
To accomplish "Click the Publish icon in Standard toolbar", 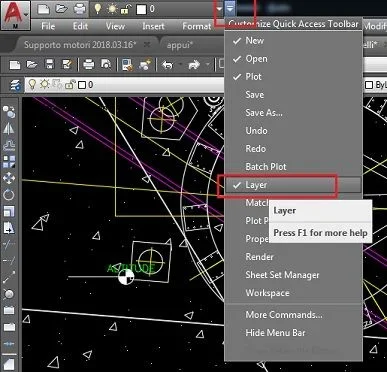I will click(x=127, y=64).
